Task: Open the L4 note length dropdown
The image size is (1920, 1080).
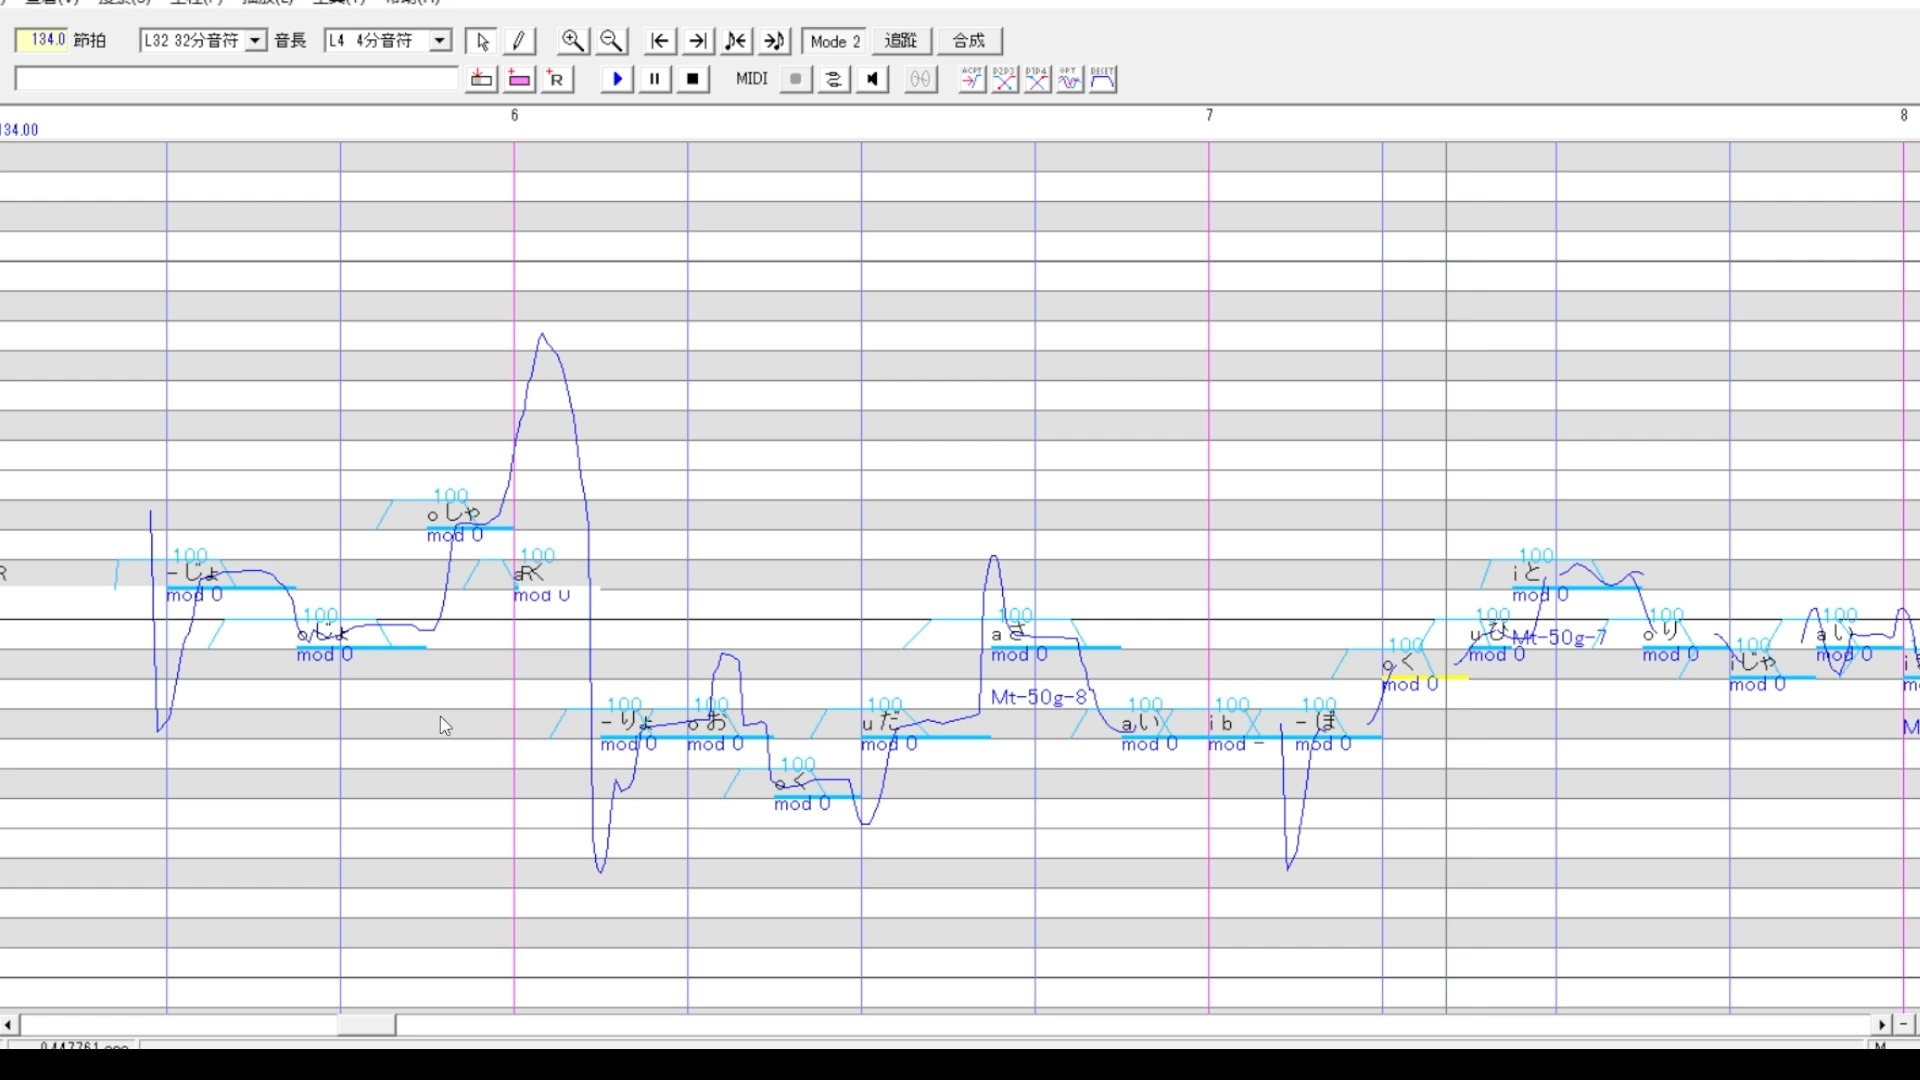Action: pyautogui.click(x=440, y=41)
